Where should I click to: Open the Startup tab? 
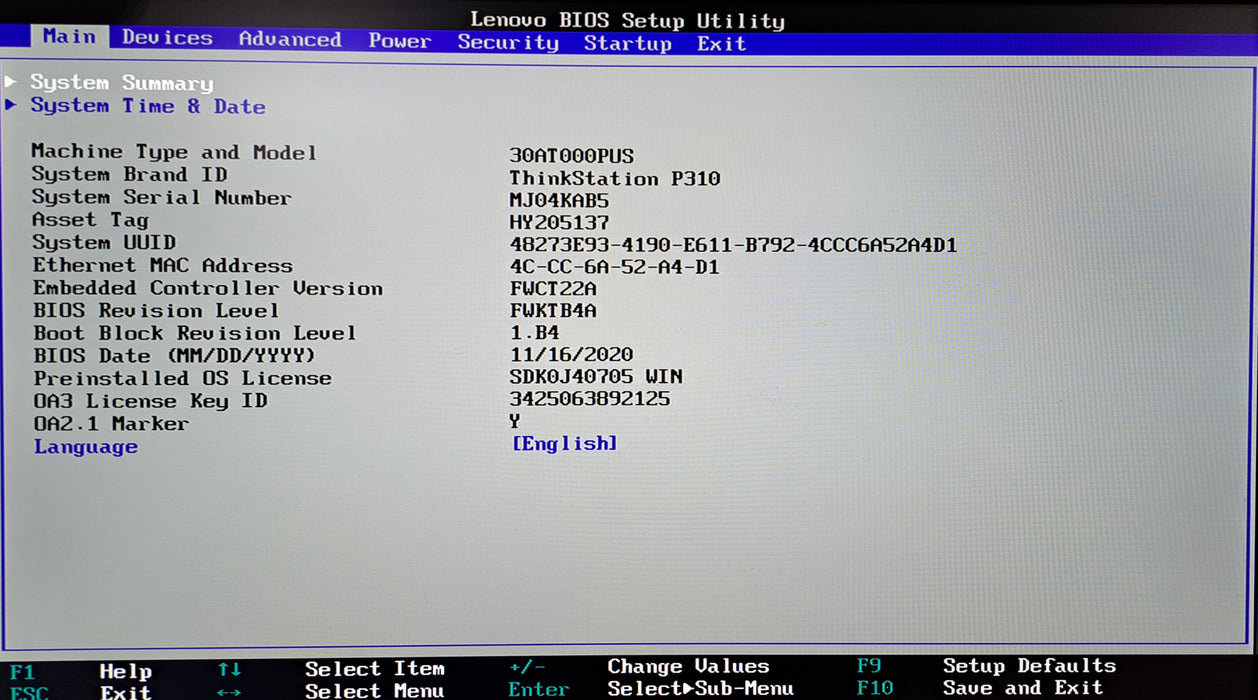coord(628,43)
